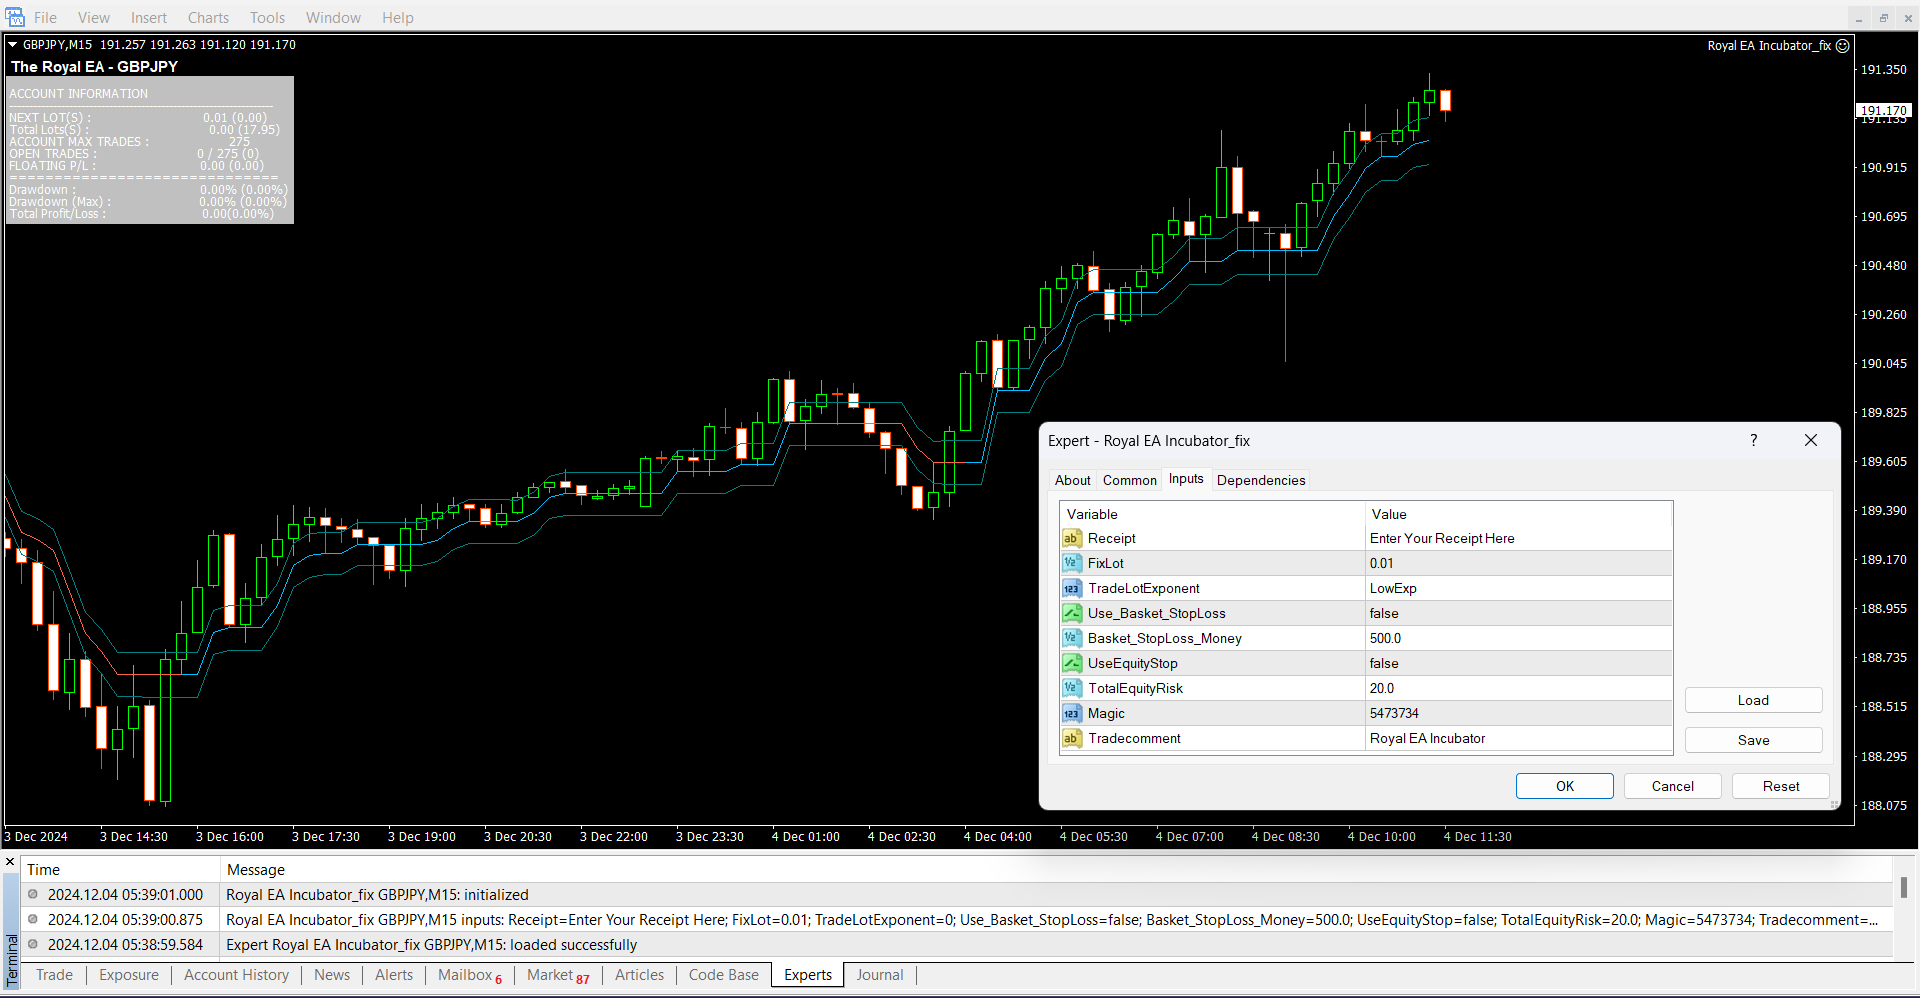Open the TradeLotExponent LowExp value dropdown
1920x998 pixels.
coord(1516,589)
